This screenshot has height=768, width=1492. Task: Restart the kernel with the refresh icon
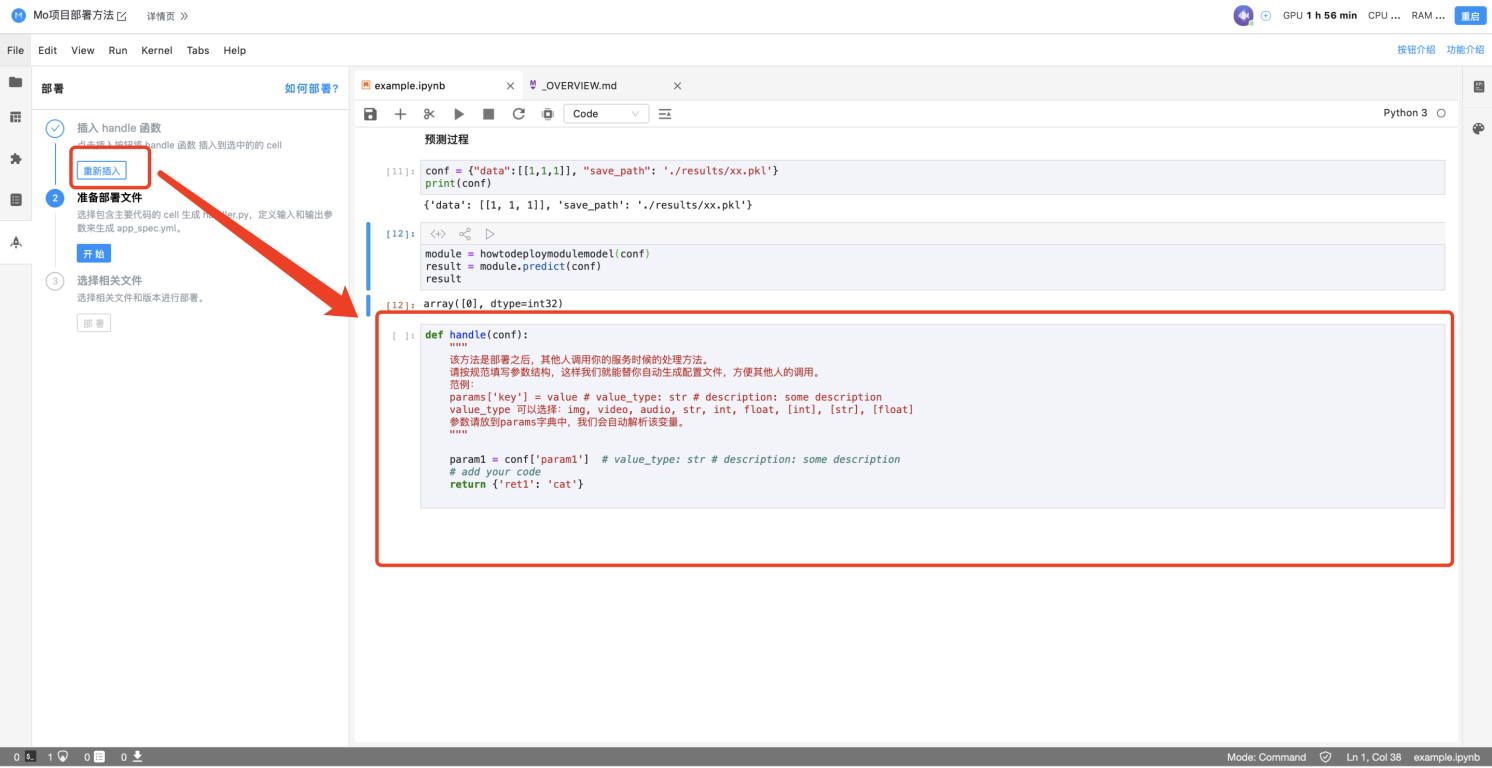(518, 114)
